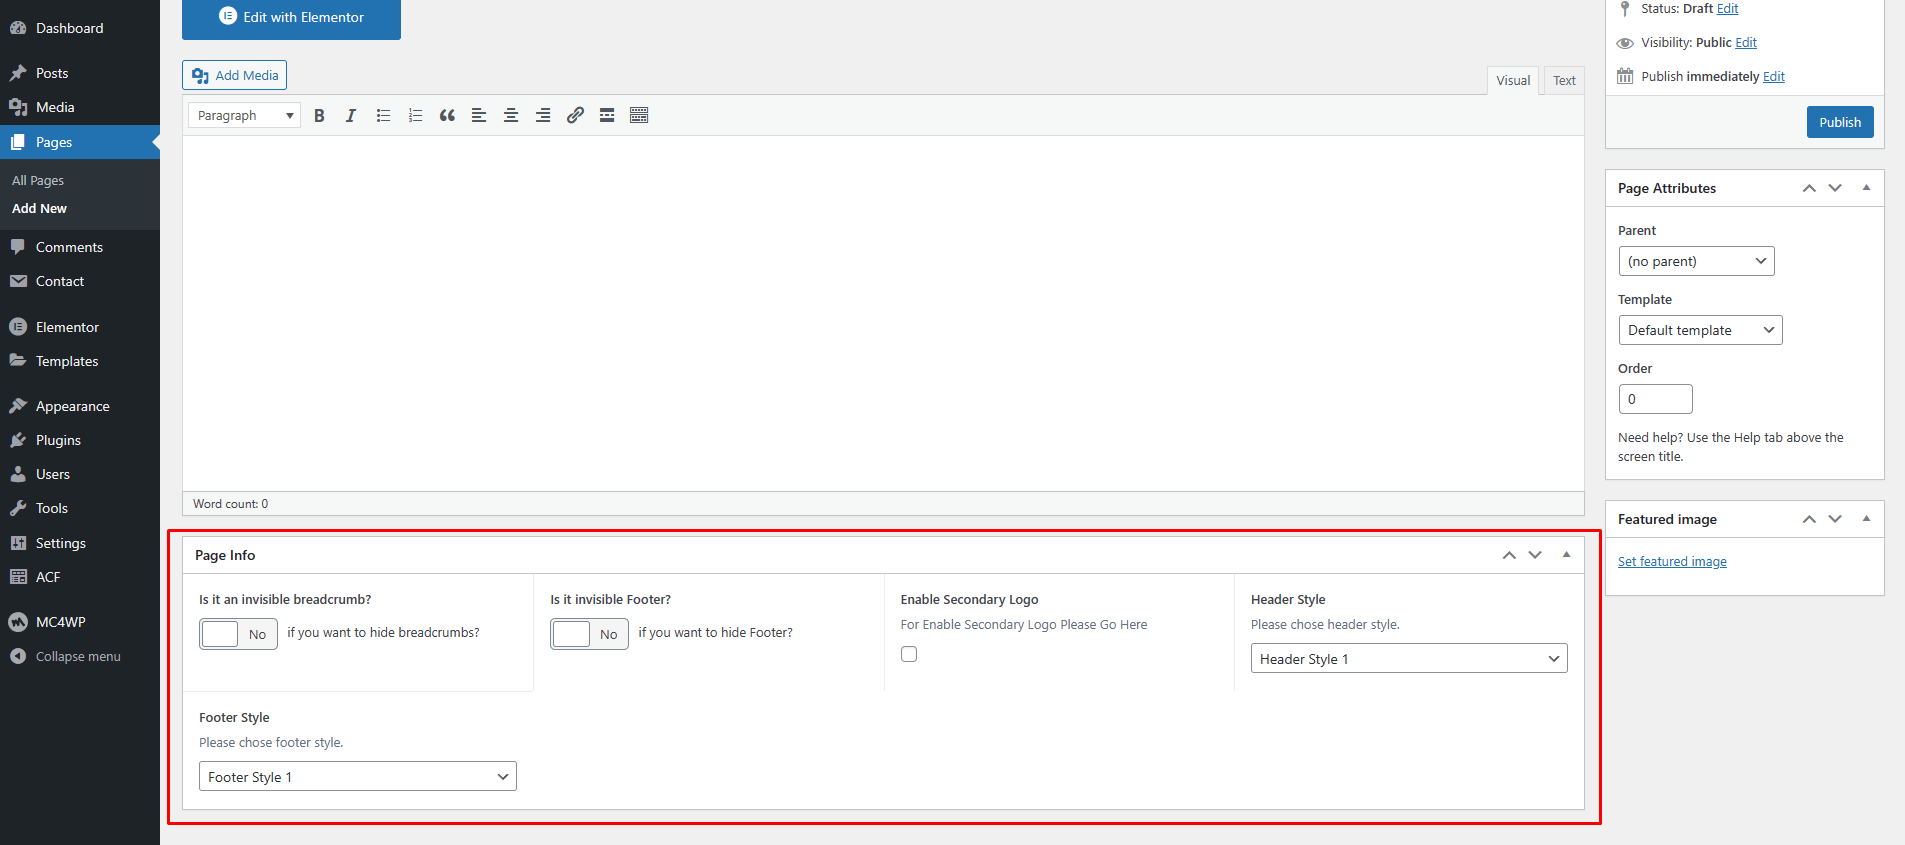Center-align the editor text
Screen dimensions: 1905x845
pos(511,116)
